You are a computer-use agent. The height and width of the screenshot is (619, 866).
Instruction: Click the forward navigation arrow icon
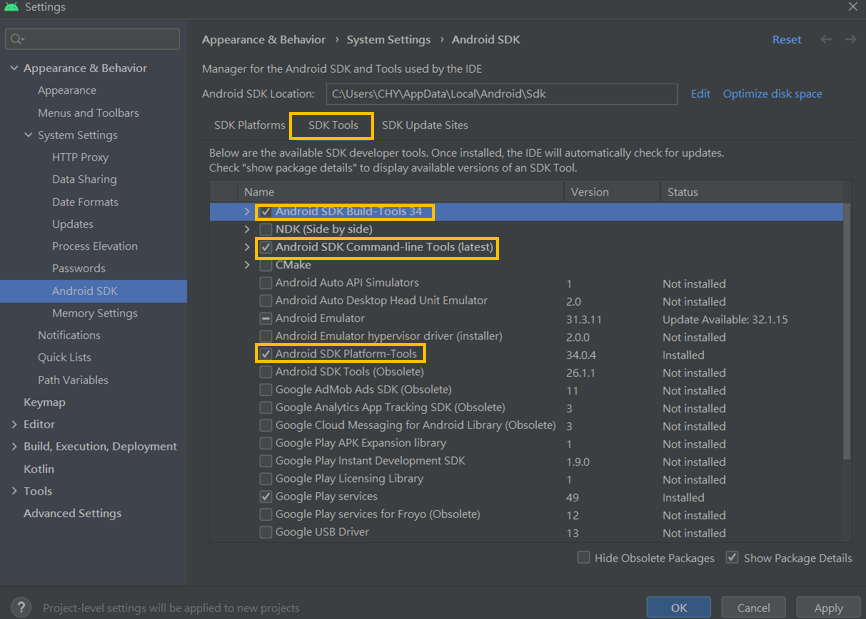click(851, 39)
